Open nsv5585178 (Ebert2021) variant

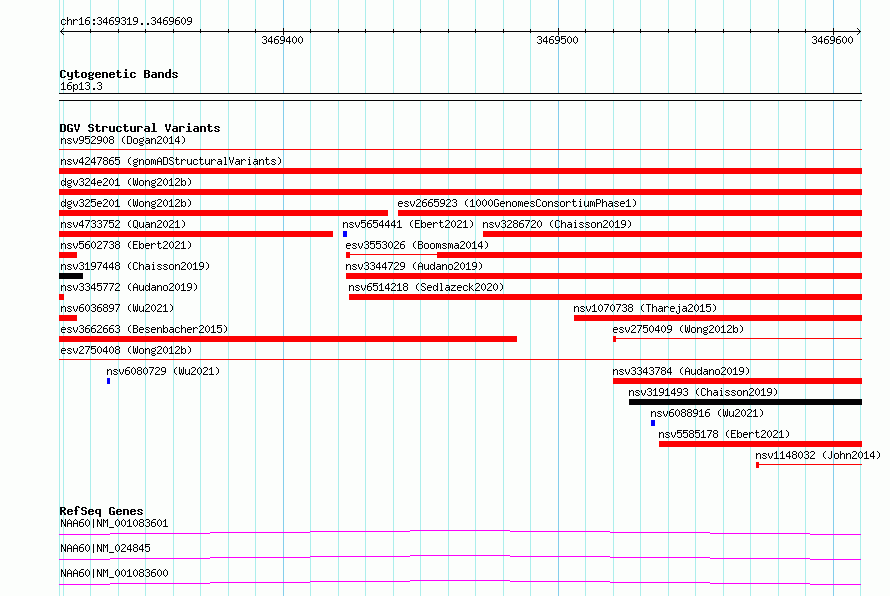724,434
